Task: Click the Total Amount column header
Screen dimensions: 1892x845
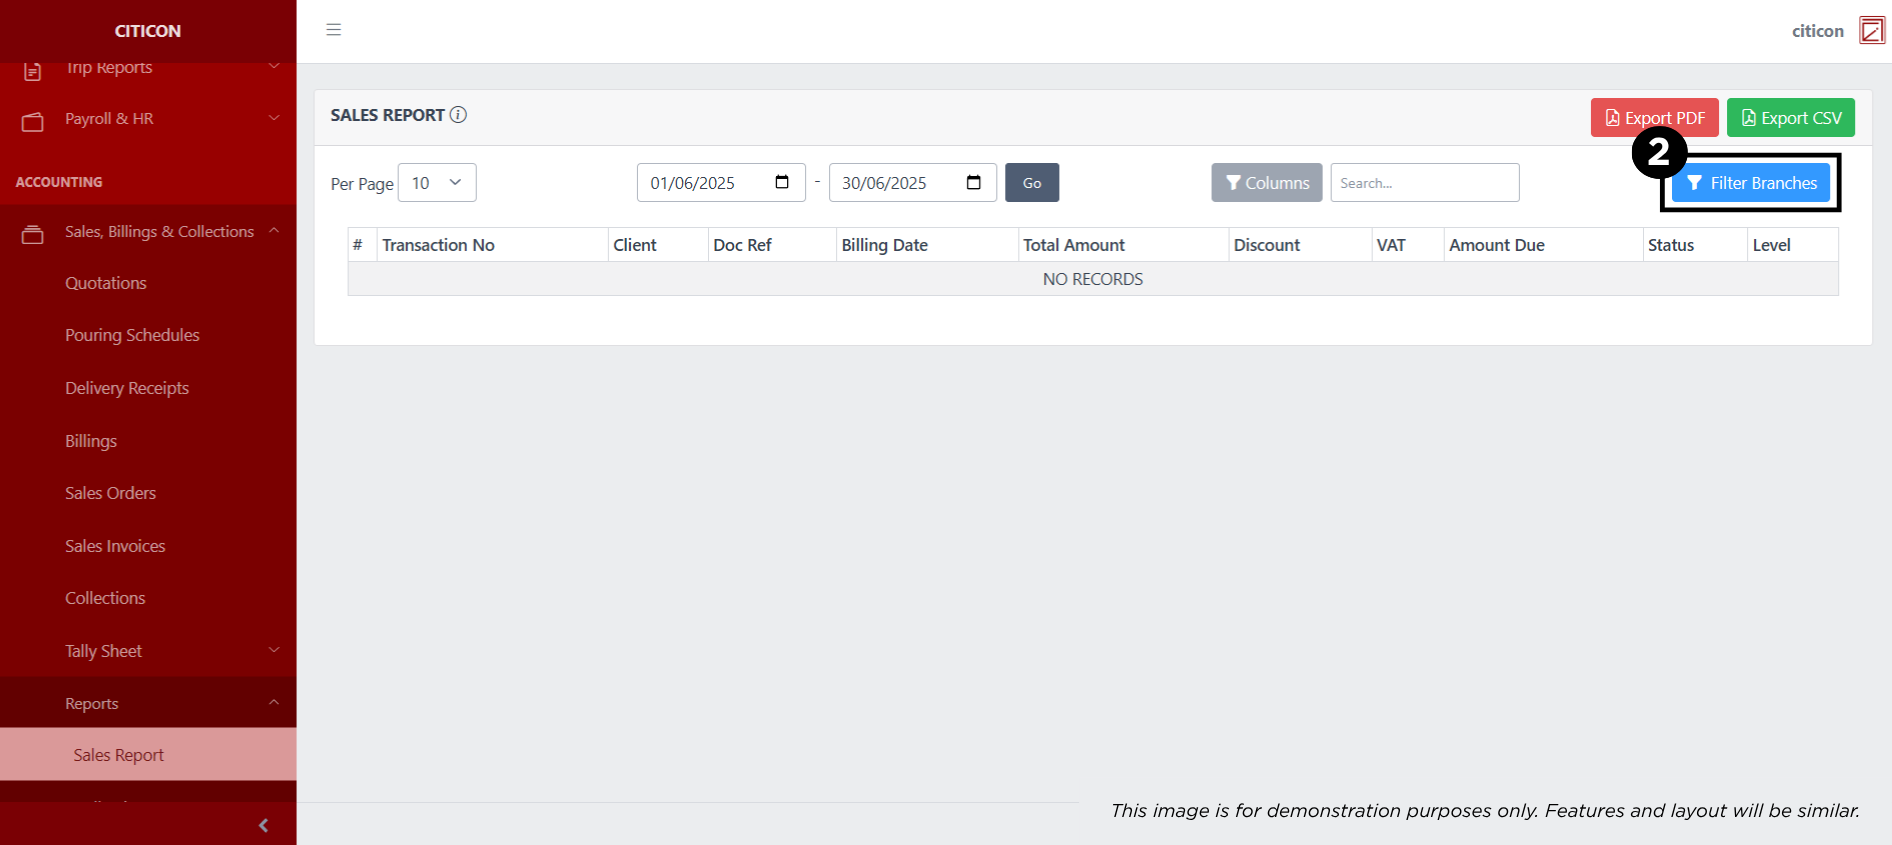Action: click(x=1123, y=245)
